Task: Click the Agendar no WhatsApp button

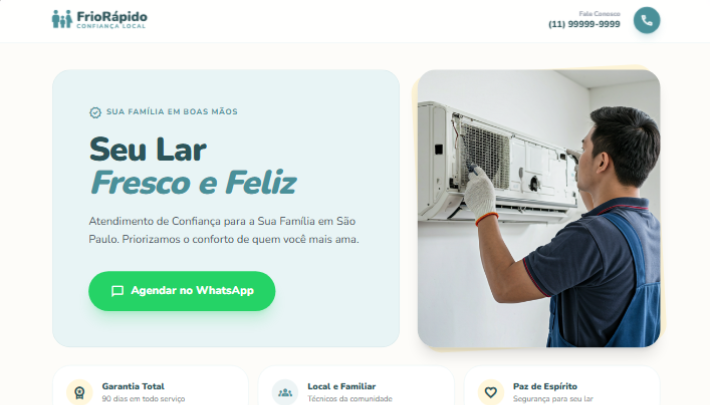Action: [x=182, y=291]
